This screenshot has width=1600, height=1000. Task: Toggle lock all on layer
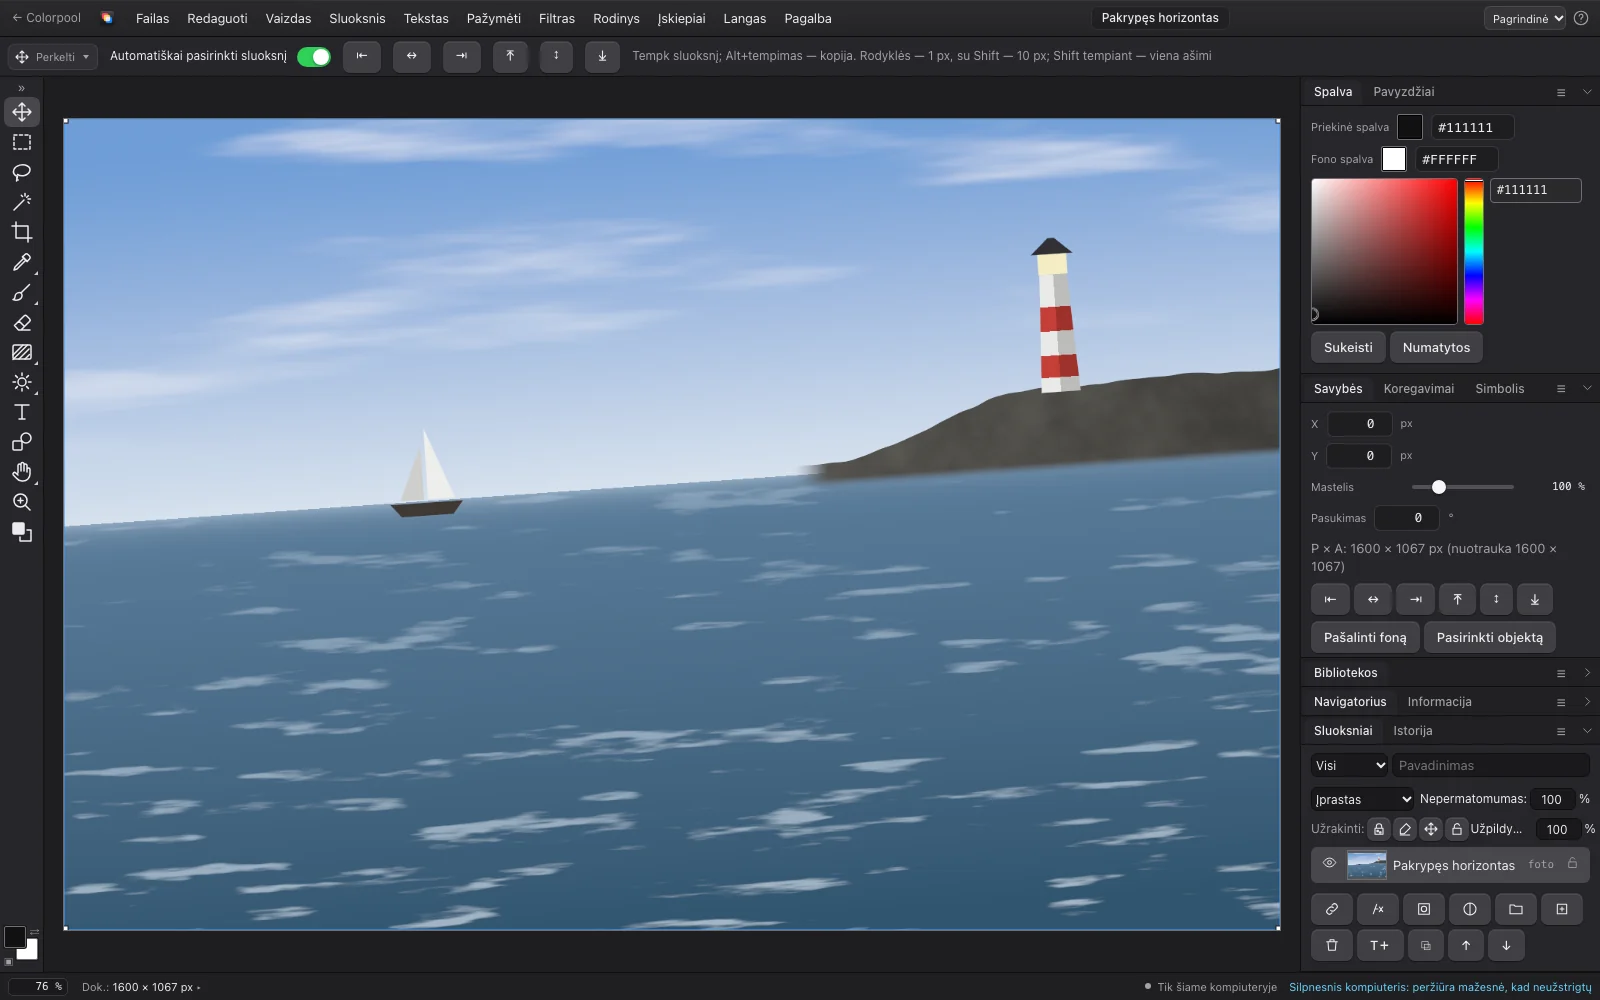[1457, 829]
